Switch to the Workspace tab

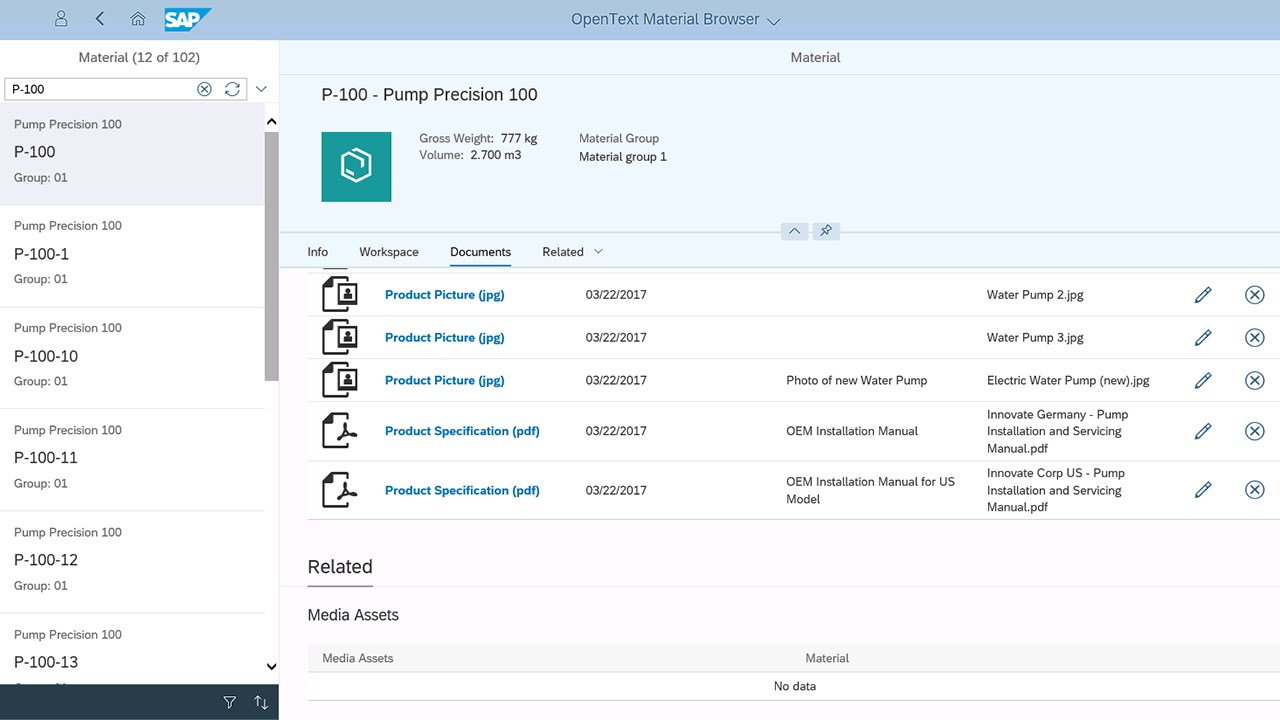(389, 252)
